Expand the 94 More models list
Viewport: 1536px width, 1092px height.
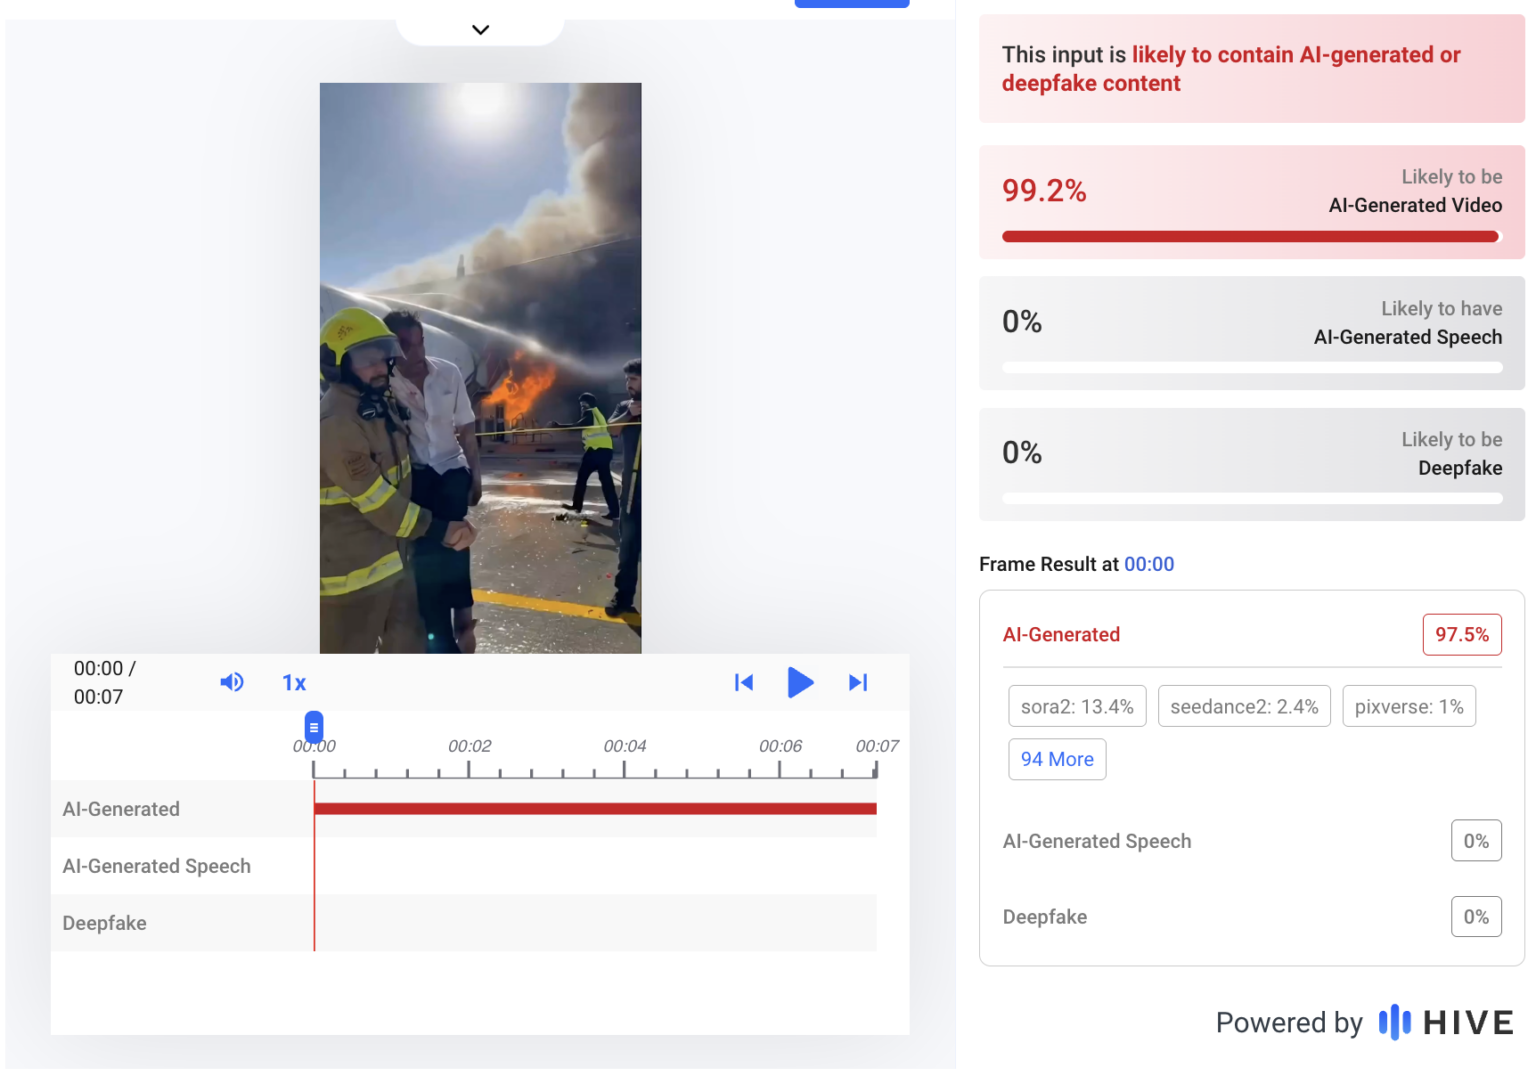(1057, 759)
